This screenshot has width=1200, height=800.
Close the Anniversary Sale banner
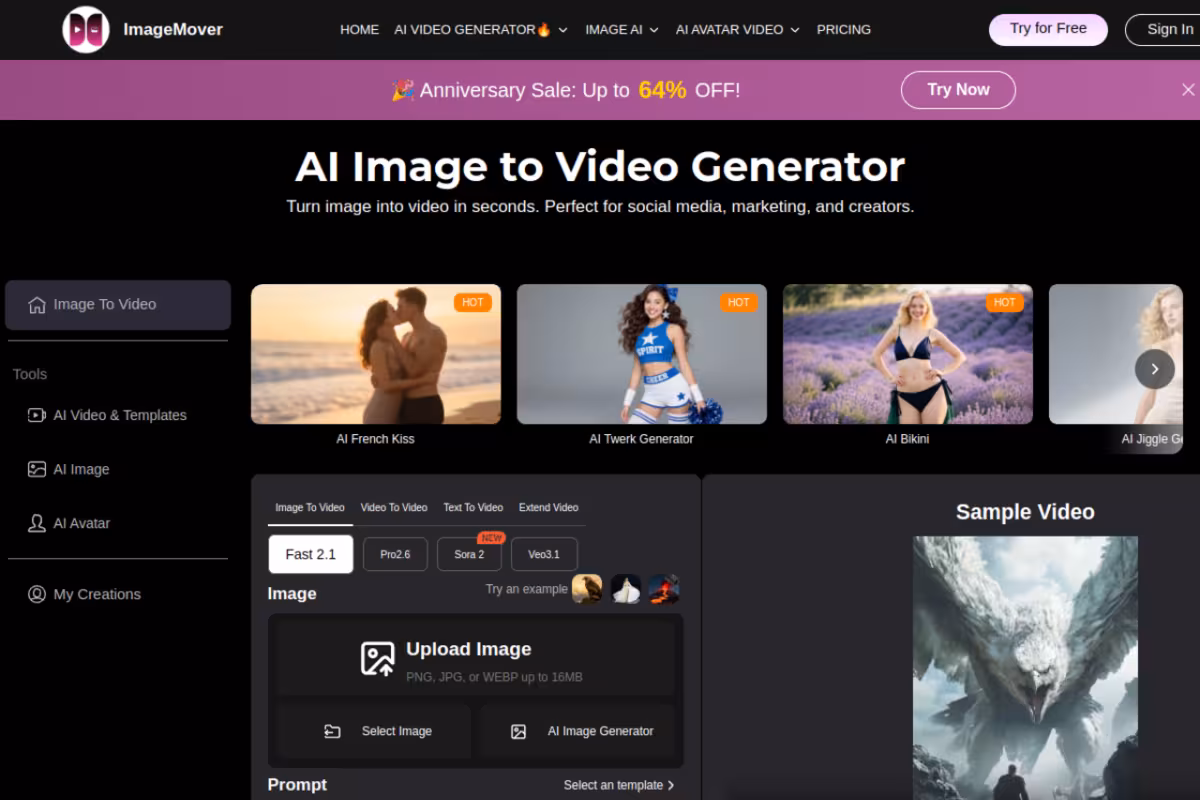click(x=1188, y=90)
